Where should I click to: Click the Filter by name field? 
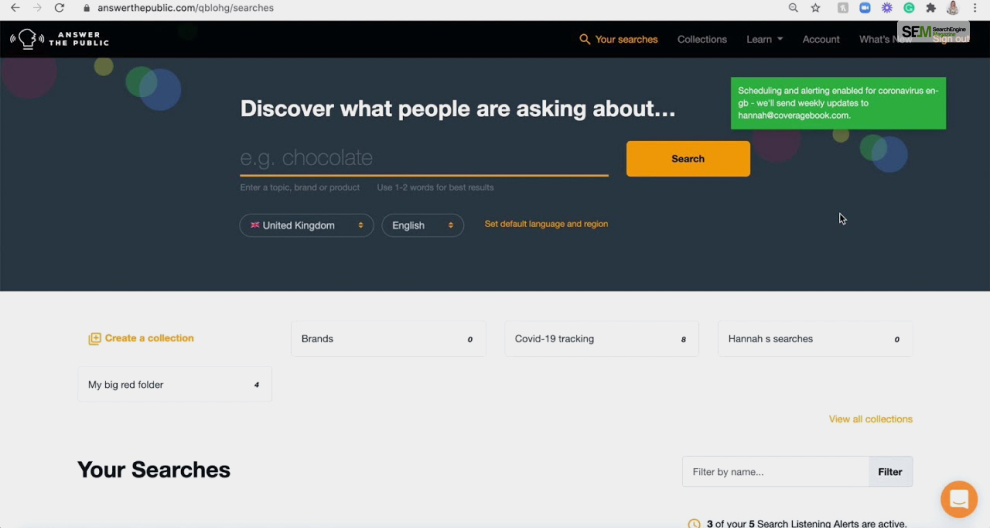pos(775,472)
